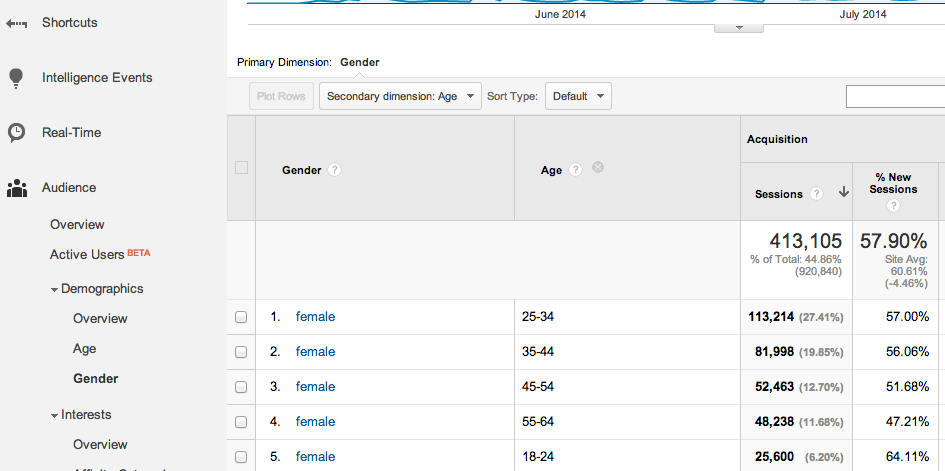This screenshot has width=945, height=471.
Task: Click the table search input field
Action: coord(895,97)
